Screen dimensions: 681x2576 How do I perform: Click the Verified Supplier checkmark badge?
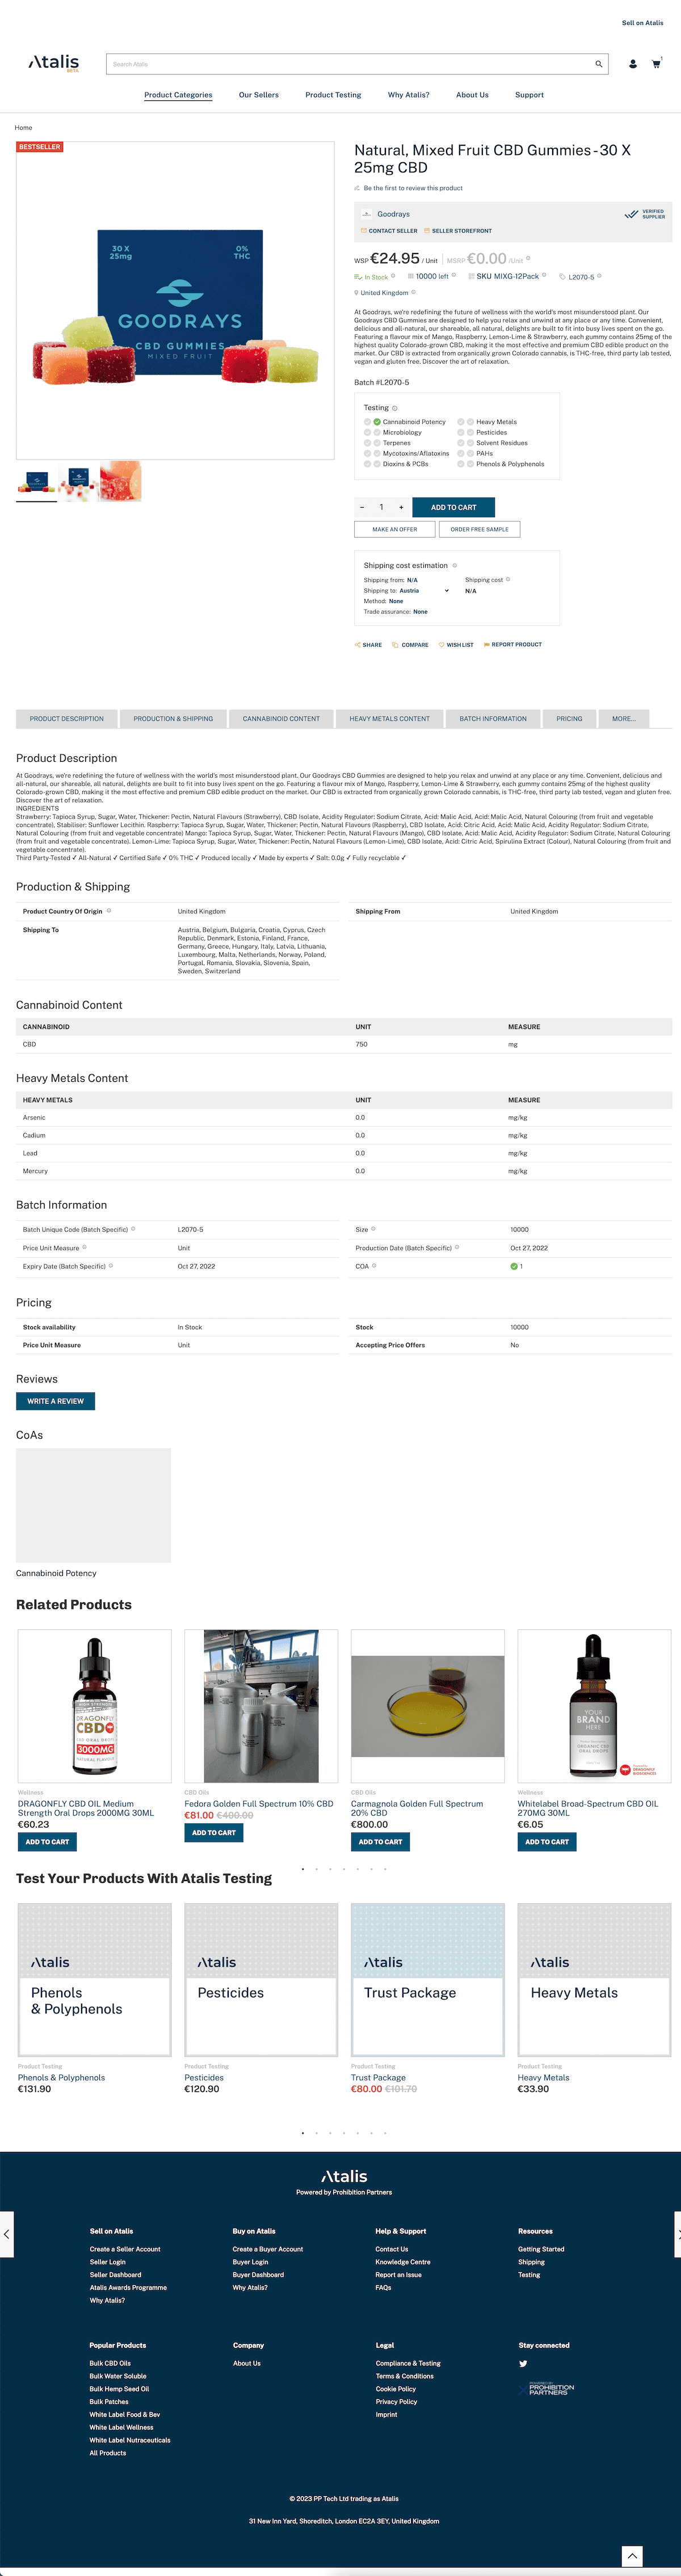(645, 214)
